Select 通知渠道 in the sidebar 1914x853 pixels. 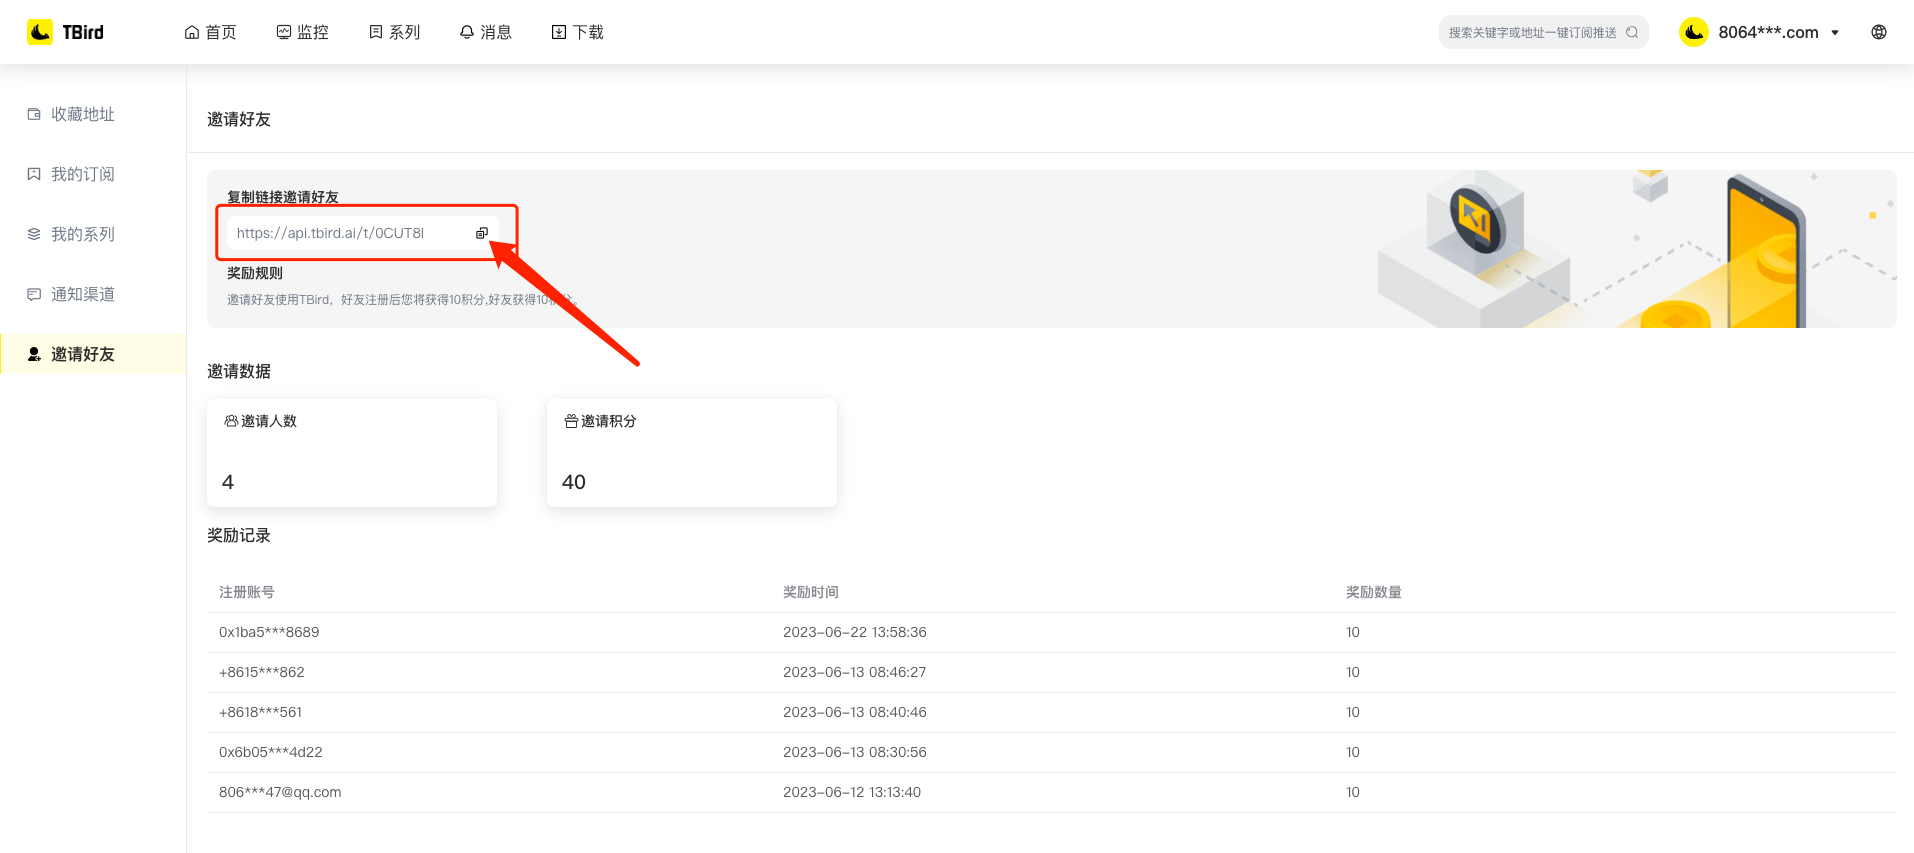tap(82, 294)
